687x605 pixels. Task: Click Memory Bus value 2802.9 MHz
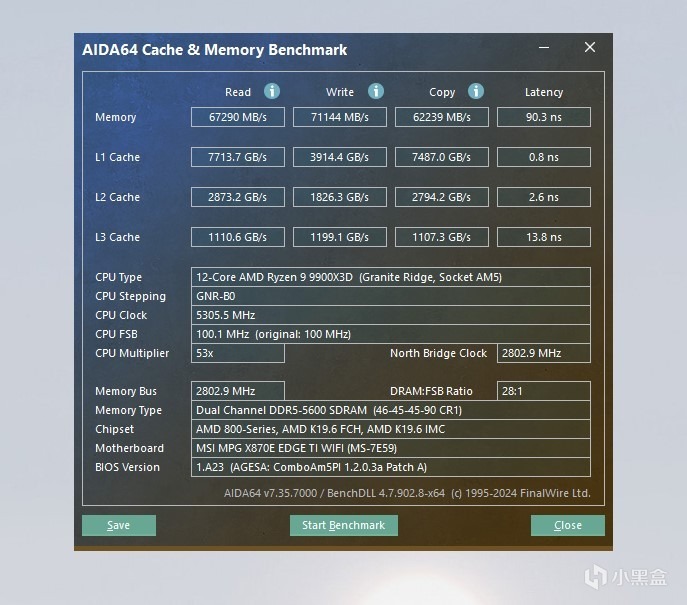[x=238, y=391]
